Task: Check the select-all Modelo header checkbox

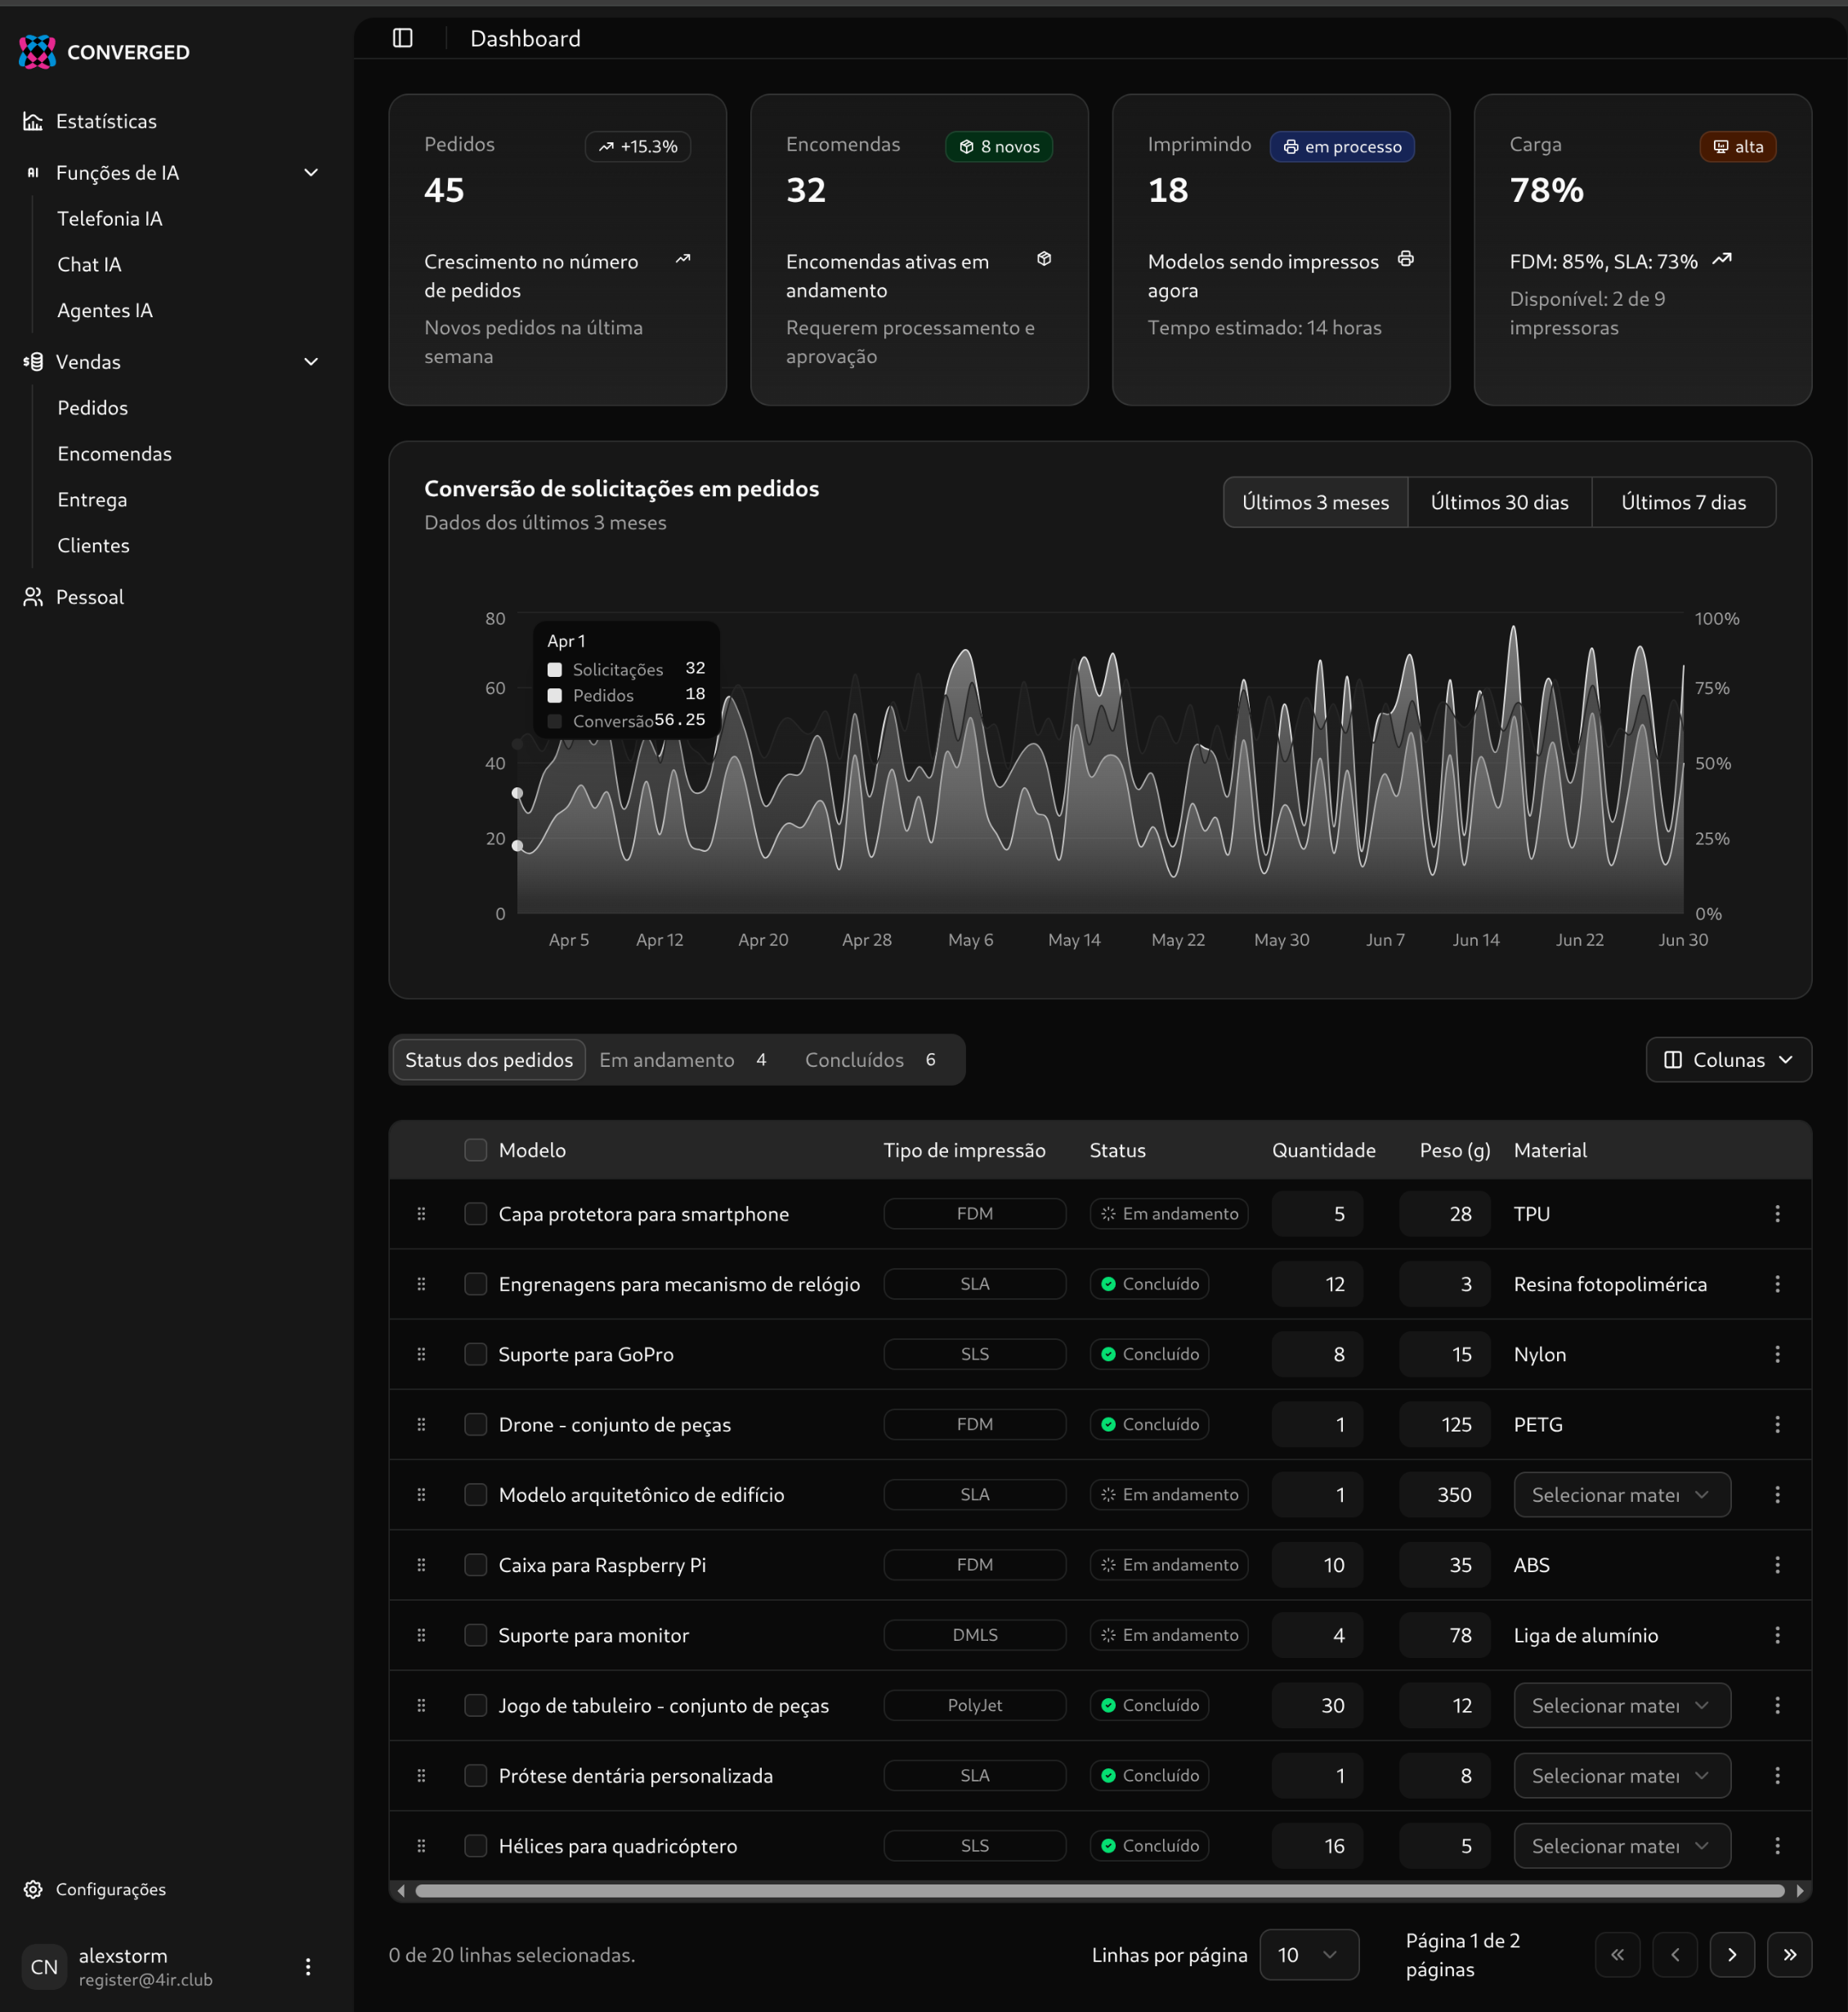Action: [476, 1150]
